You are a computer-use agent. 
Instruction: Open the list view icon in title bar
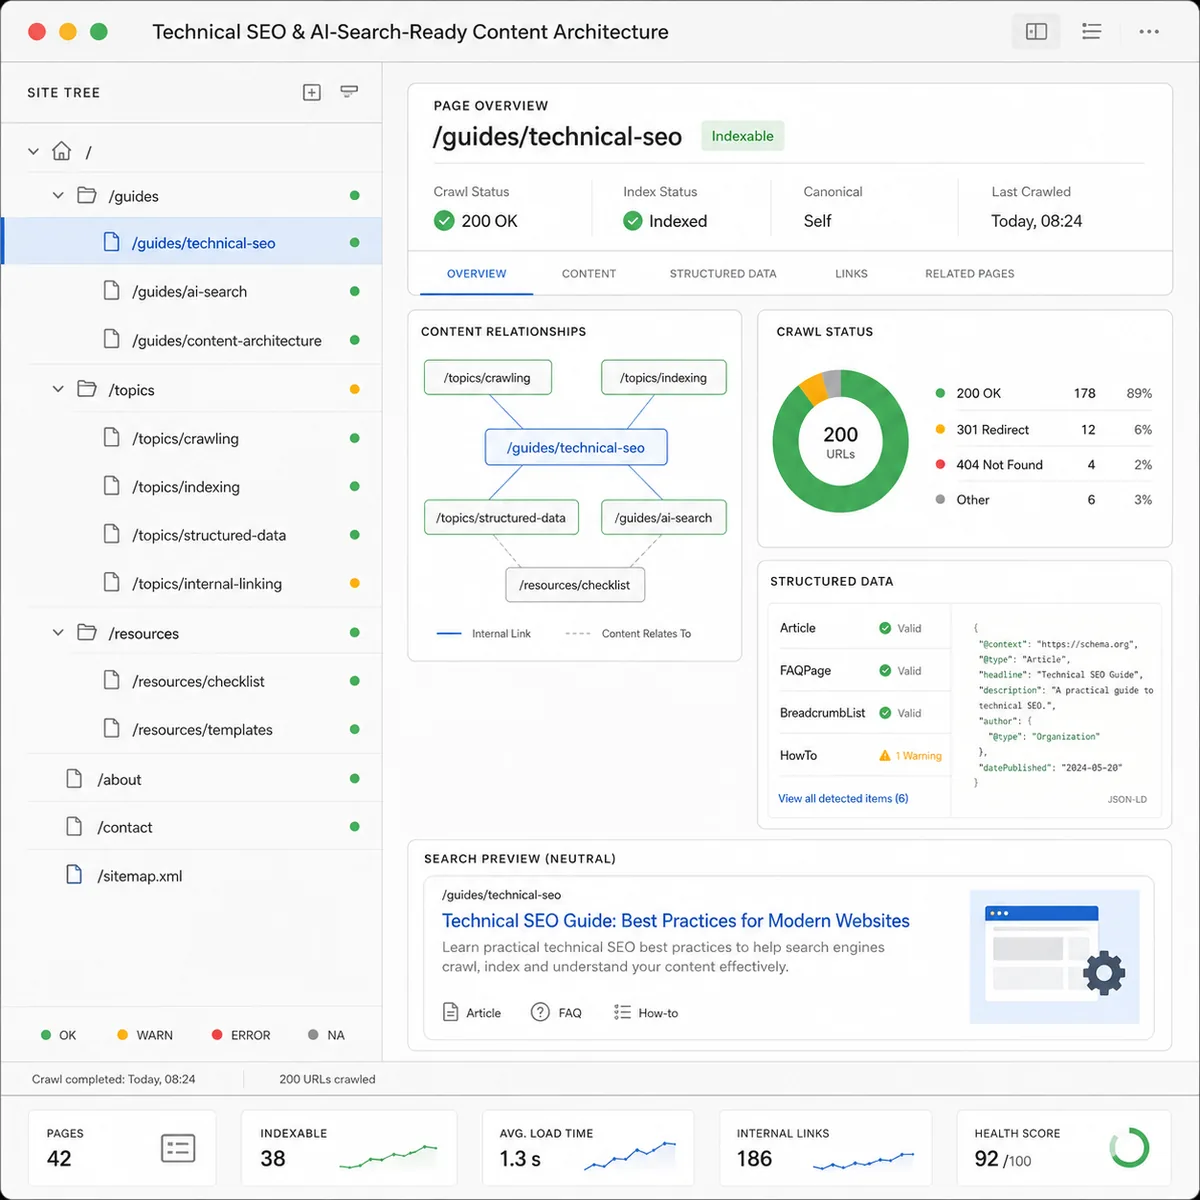(1092, 32)
